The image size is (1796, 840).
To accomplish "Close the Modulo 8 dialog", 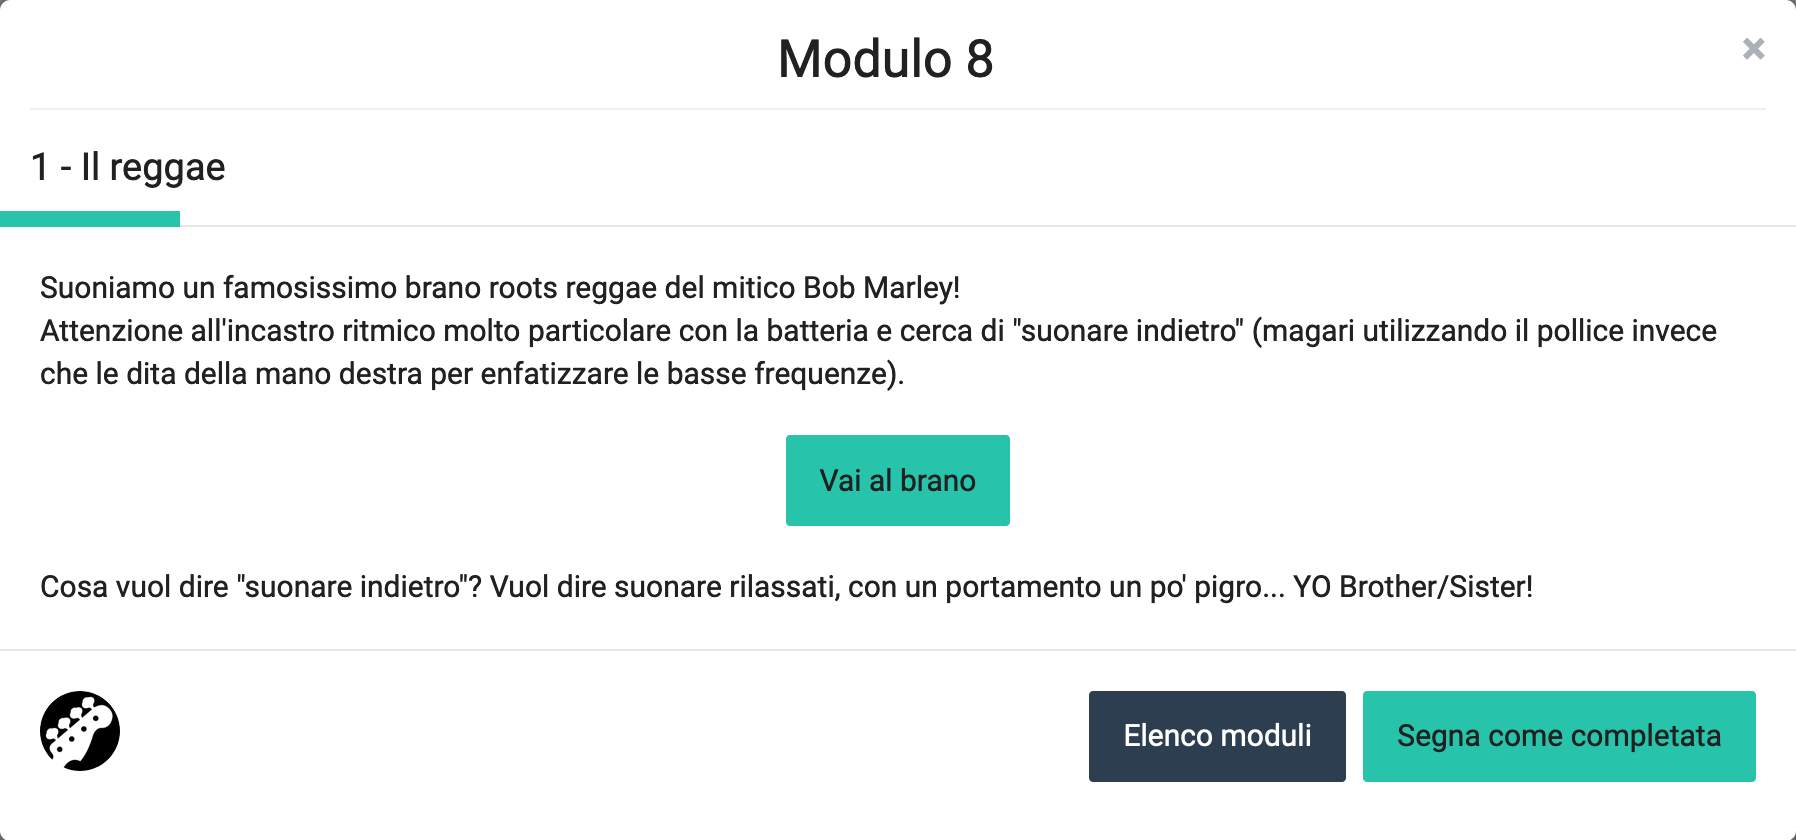I will [x=1753, y=49].
